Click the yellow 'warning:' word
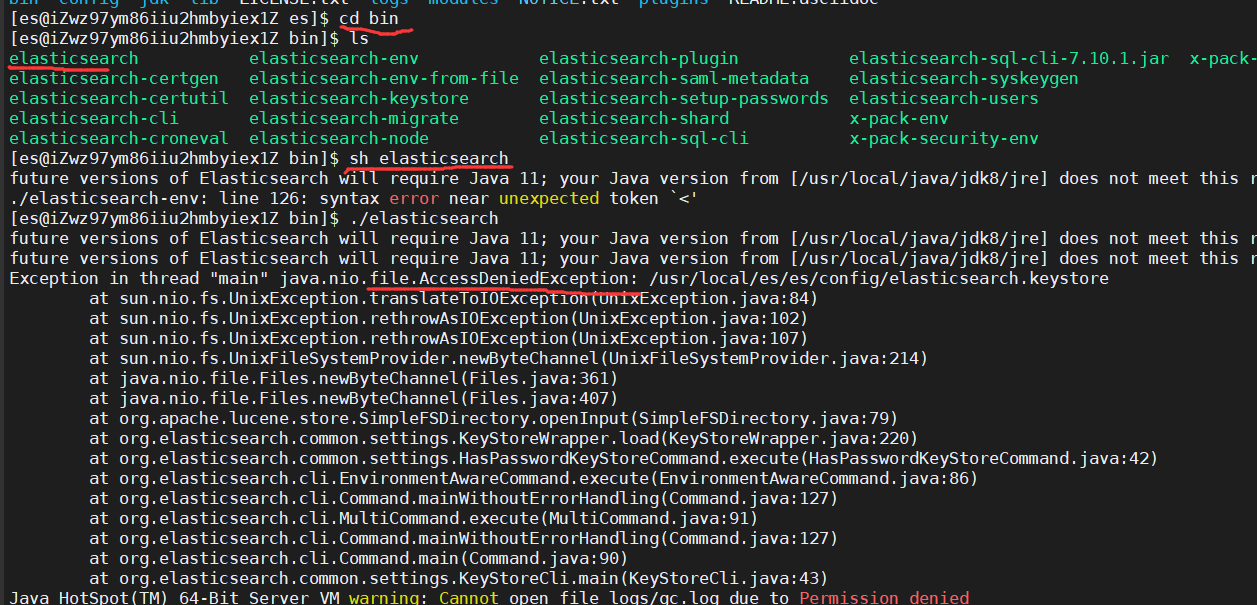The image size is (1257, 605). (x=389, y=597)
